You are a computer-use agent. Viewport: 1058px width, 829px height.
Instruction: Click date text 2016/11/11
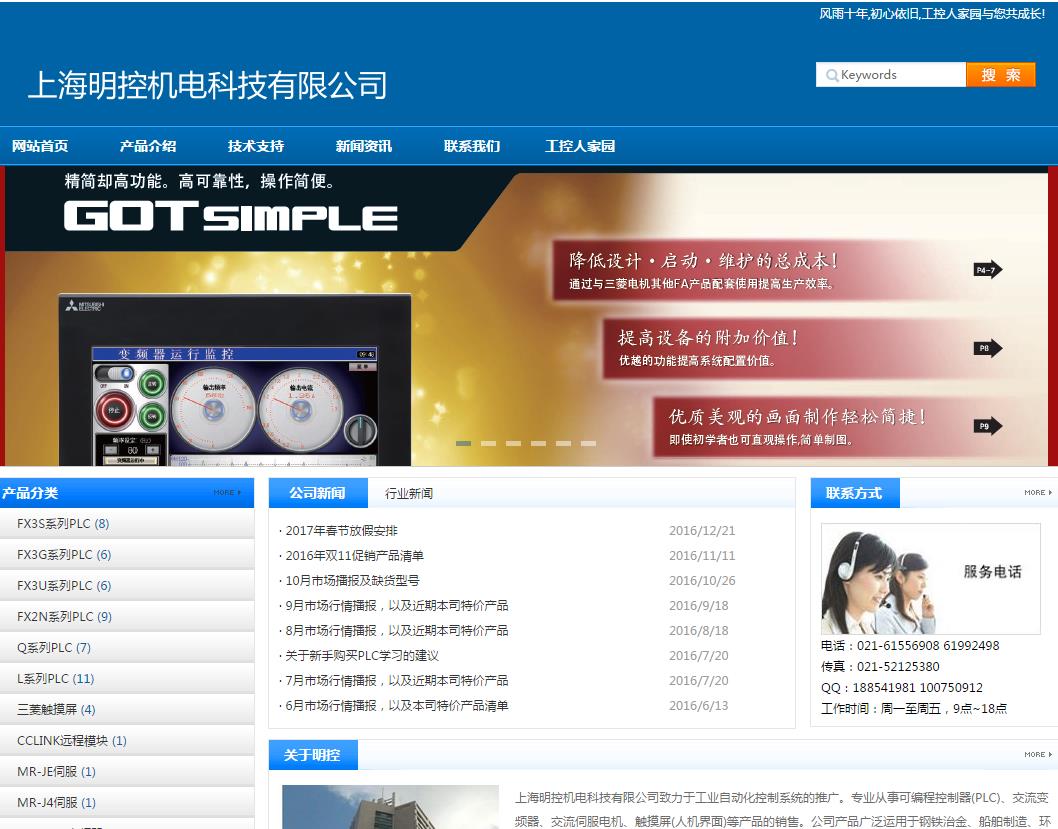point(702,556)
